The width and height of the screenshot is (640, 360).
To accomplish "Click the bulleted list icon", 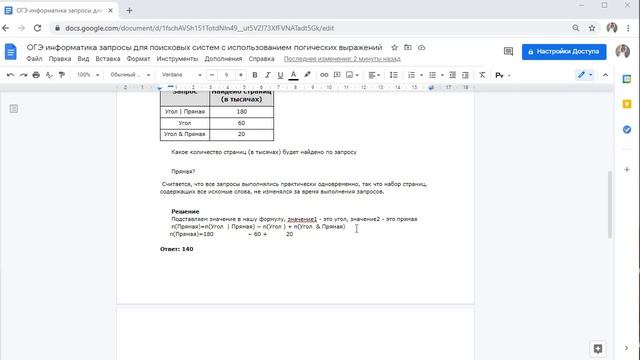I will click(x=432, y=75).
